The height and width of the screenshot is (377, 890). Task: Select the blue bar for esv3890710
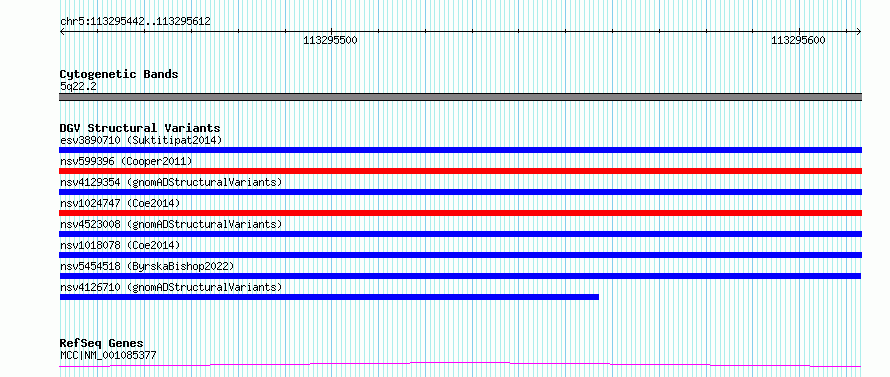tap(460, 150)
